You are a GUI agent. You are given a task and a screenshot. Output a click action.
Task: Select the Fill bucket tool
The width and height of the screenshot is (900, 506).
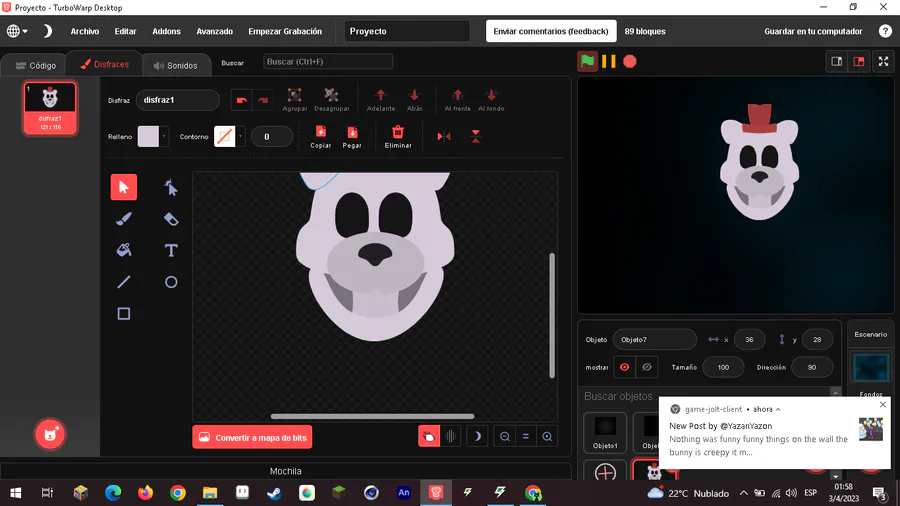[x=123, y=250]
